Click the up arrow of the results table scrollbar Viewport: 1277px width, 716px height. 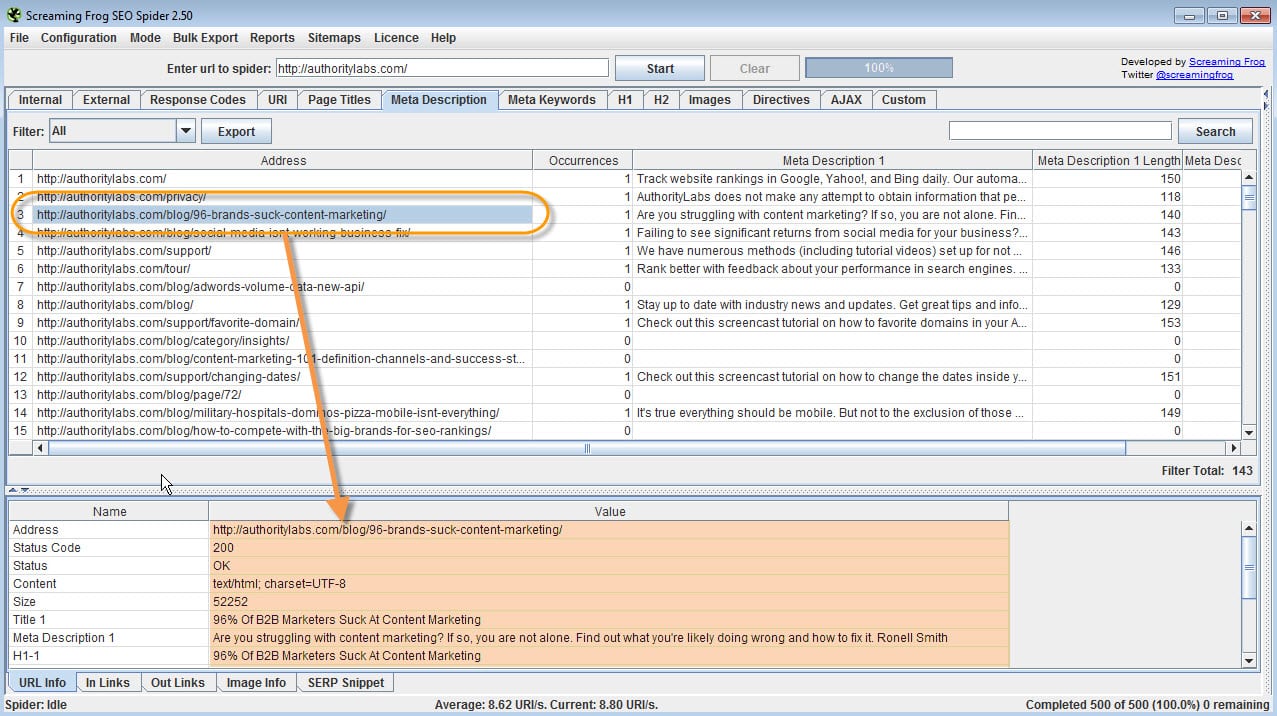(1249, 178)
